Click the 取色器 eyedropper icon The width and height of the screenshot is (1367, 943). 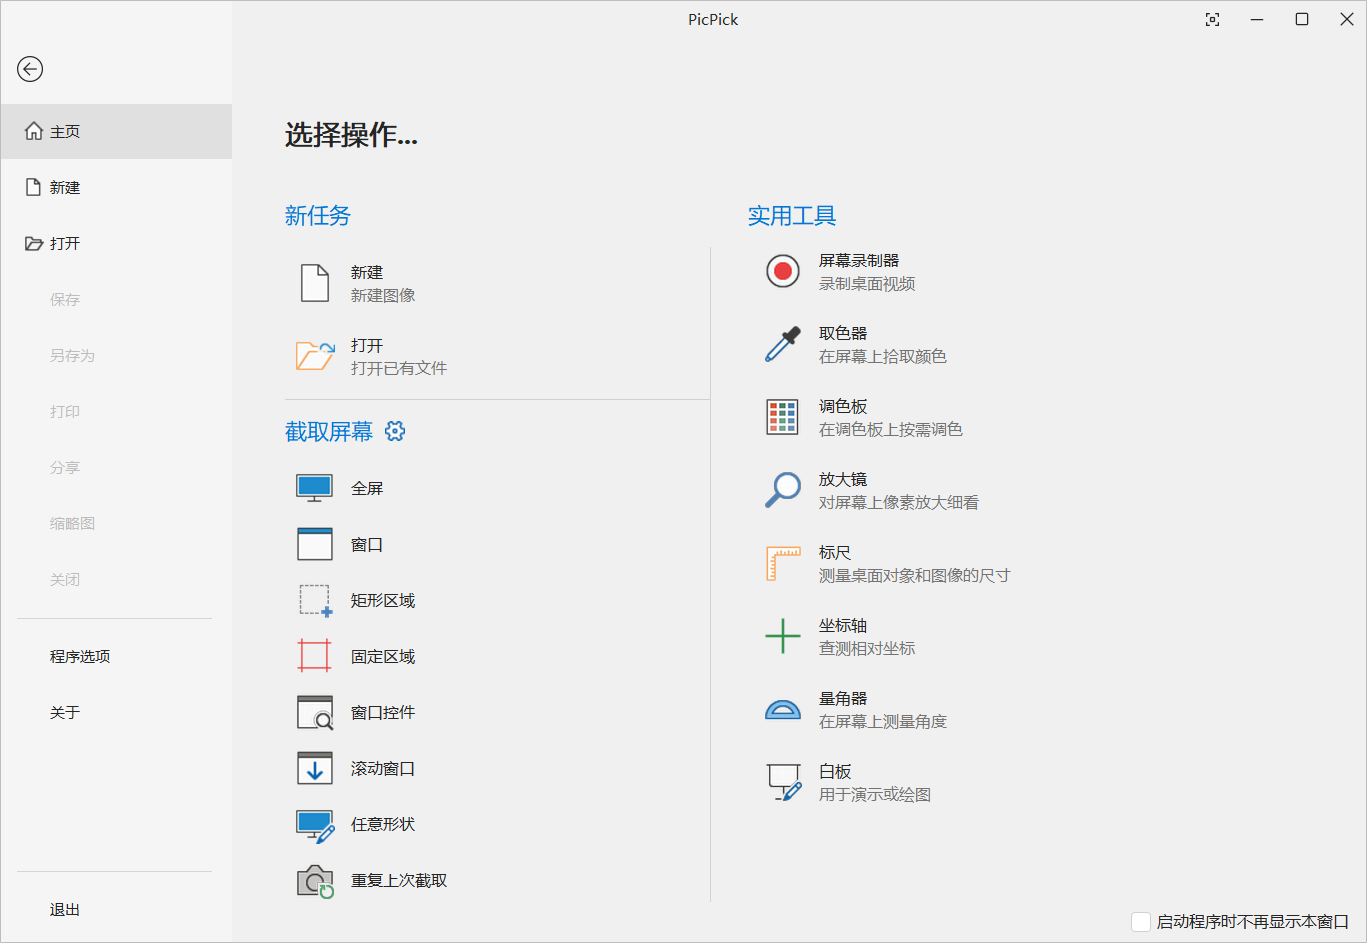(783, 344)
